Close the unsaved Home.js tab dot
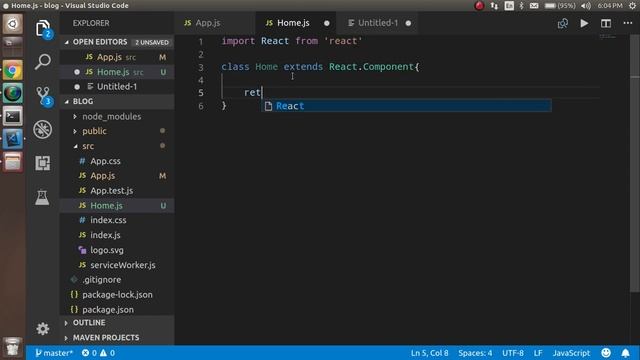This screenshot has height=360, width=640. point(327,23)
